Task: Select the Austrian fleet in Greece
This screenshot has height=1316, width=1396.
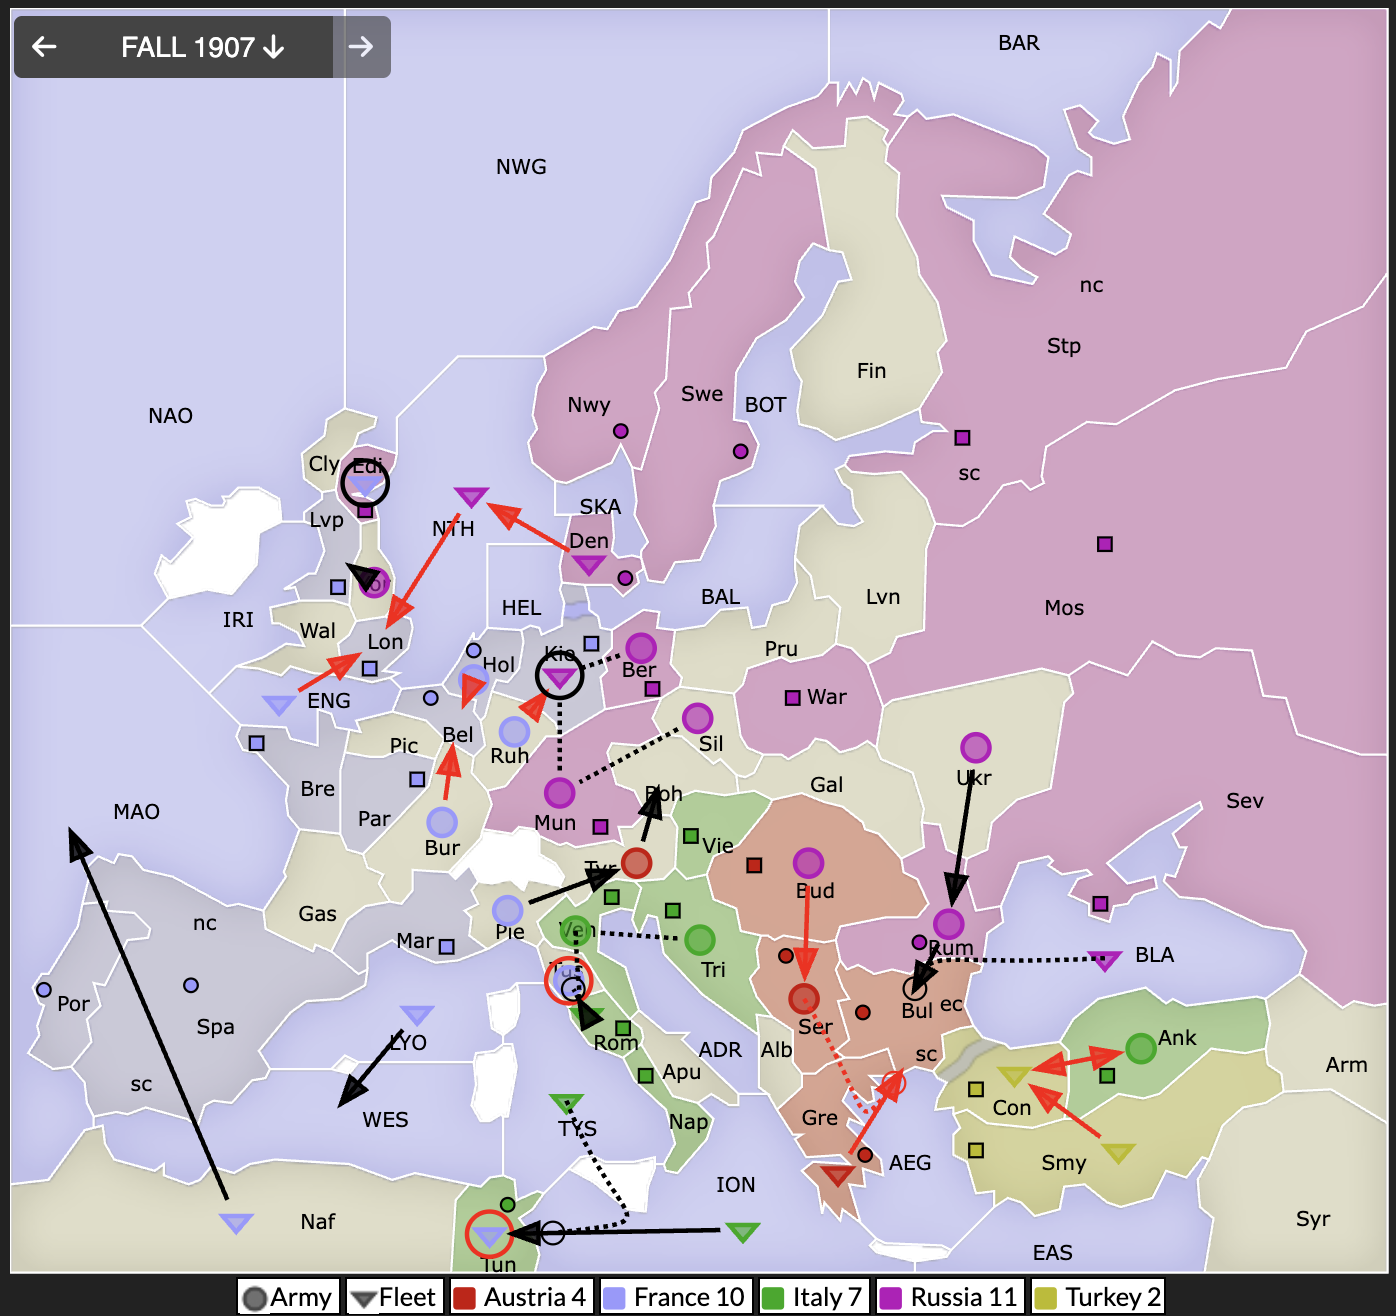Action: [838, 1175]
